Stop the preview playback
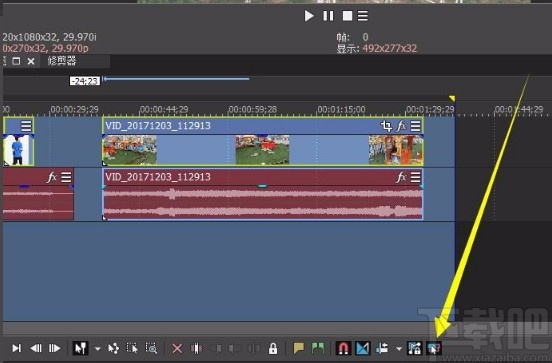This screenshot has width=552, height=363. coord(347,16)
